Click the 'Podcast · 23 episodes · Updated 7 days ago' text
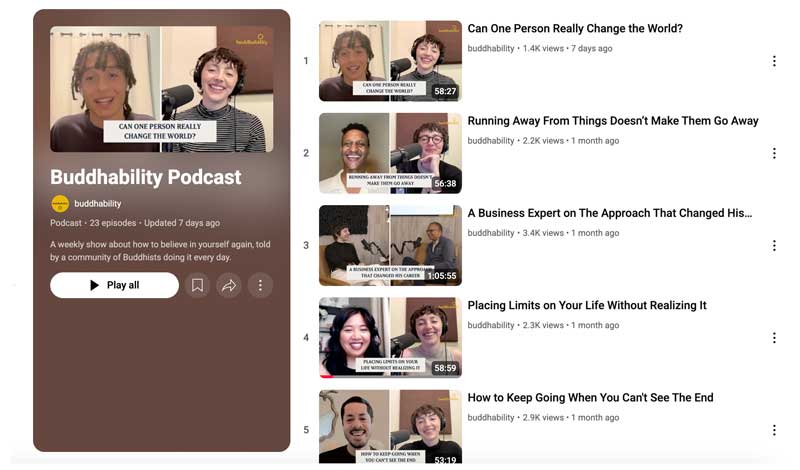Image resolution: width=800 pixels, height=470 pixels. coord(135,223)
